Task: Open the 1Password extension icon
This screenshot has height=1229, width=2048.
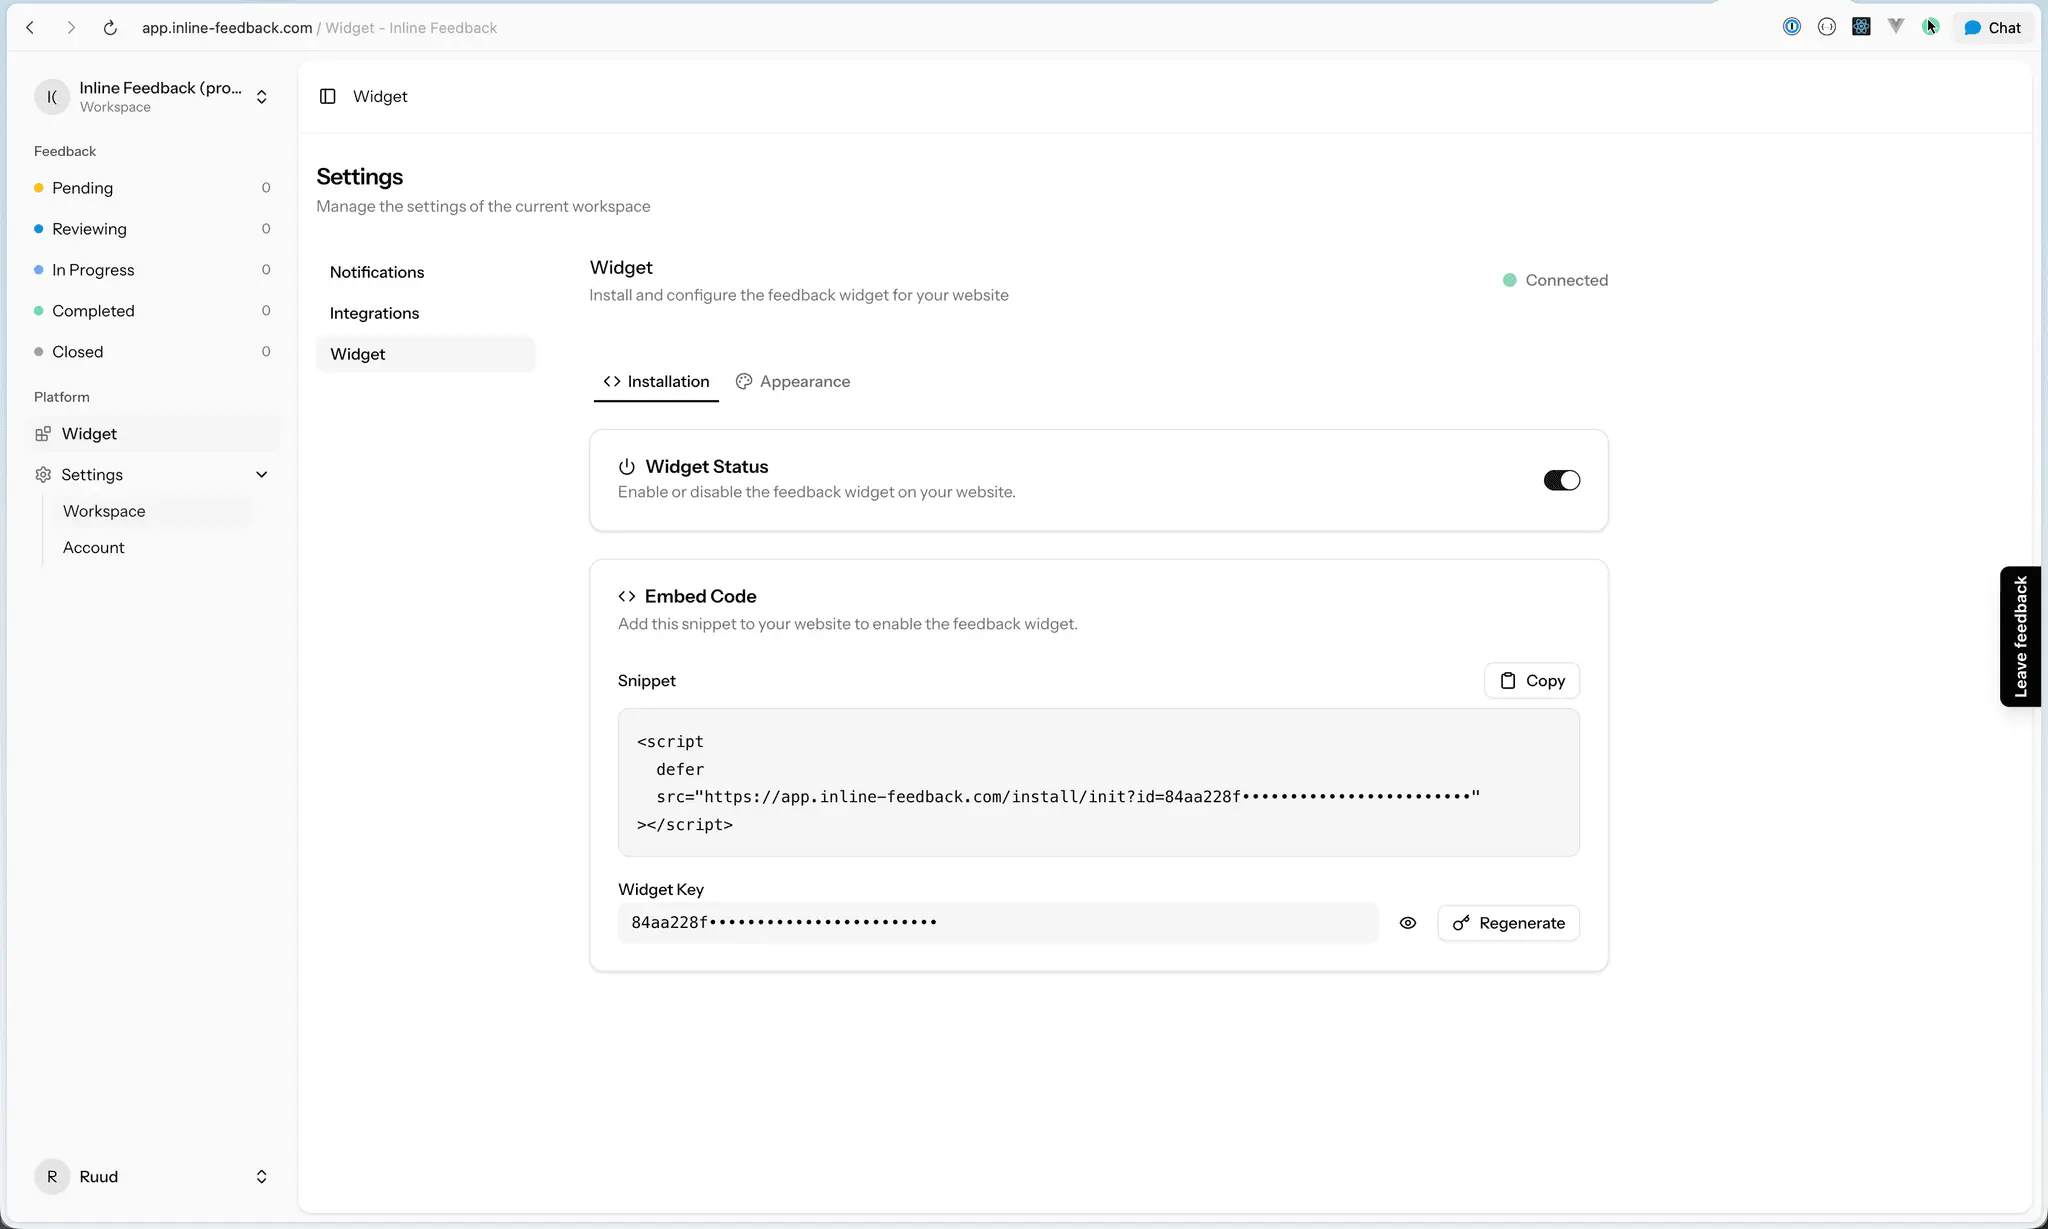Action: tap(1792, 27)
